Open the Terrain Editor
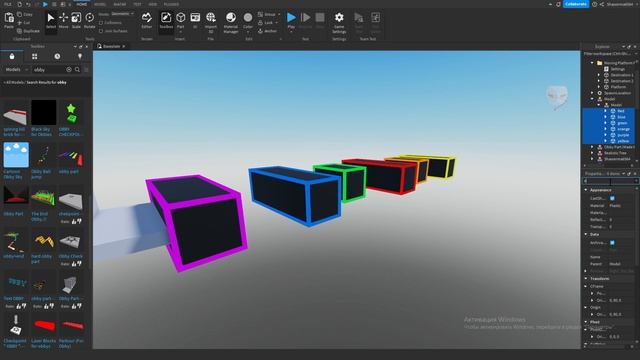The image size is (640, 360). pyautogui.click(x=147, y=20)
